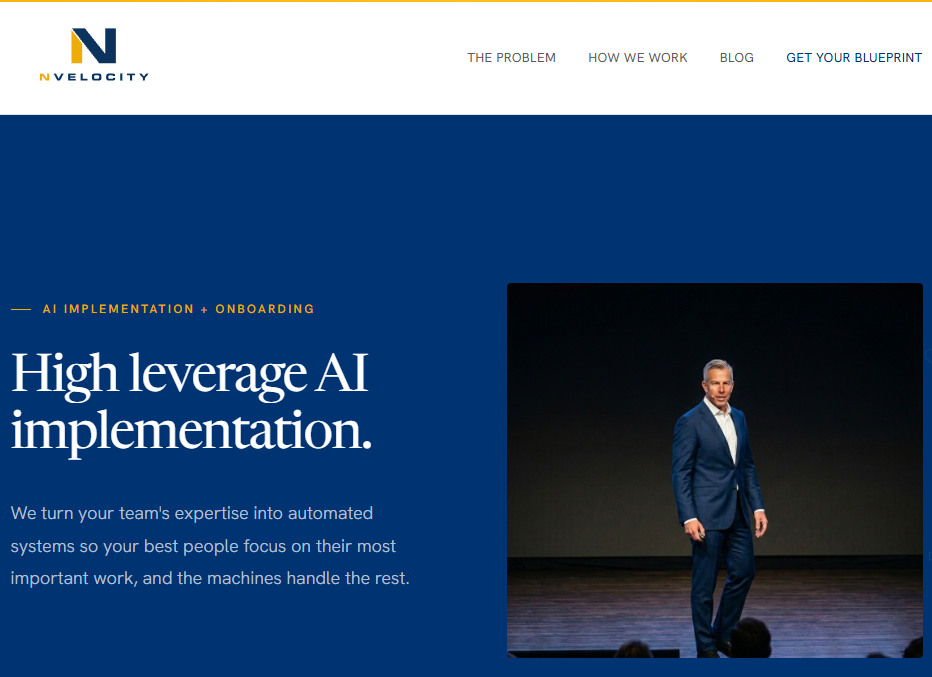This screenshot has height=677, width=932.
Task: Click the word 'implementation.' in the headline
Action: (x=191, y=430)
